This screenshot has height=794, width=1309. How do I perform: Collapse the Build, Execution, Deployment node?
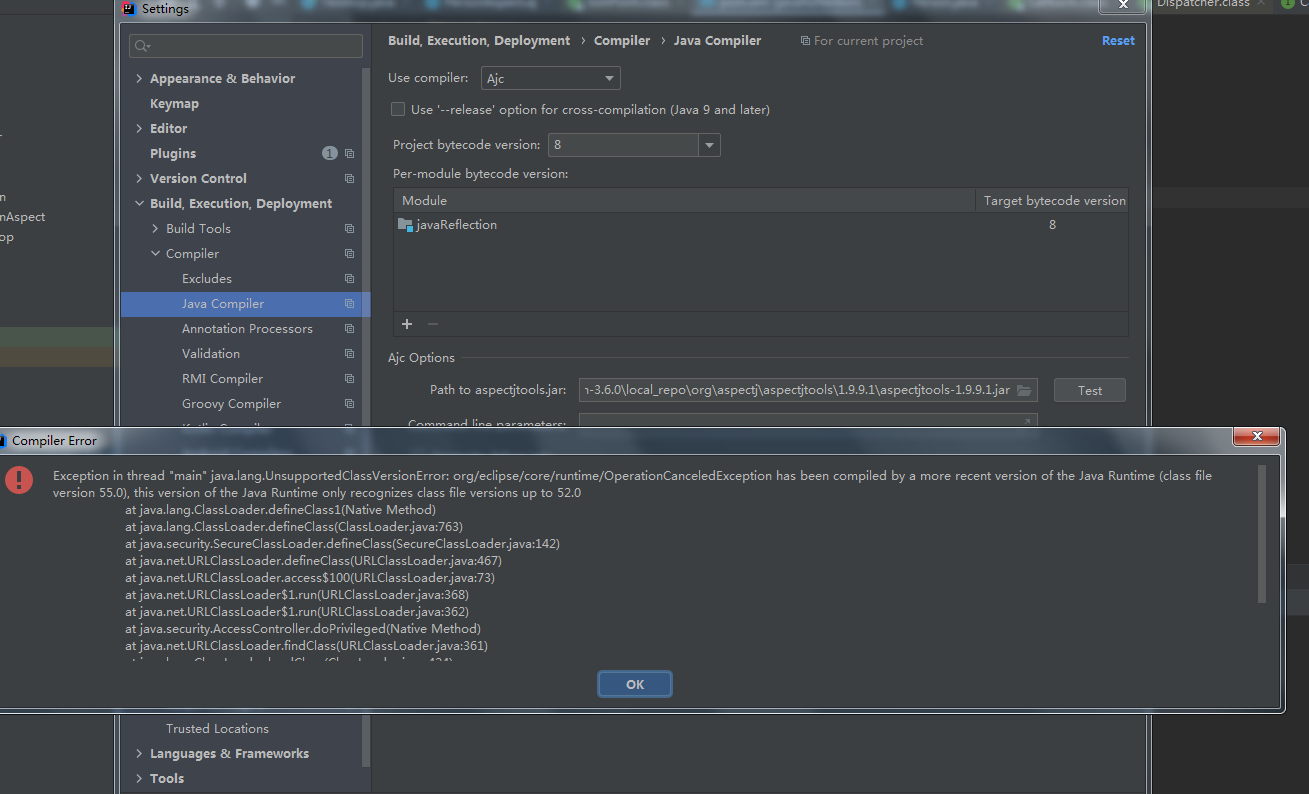pos(139,204)
